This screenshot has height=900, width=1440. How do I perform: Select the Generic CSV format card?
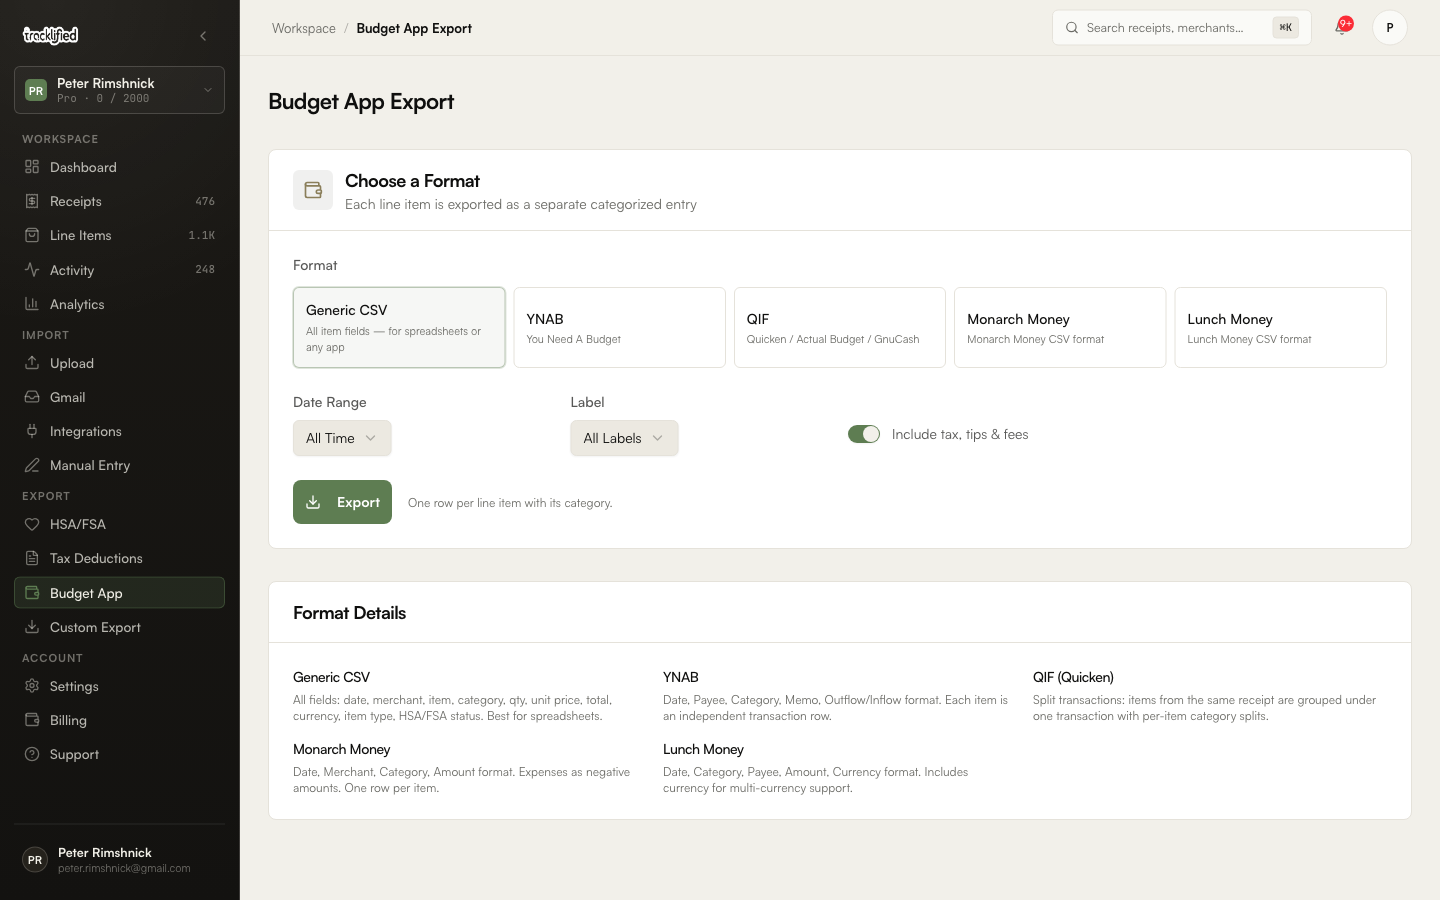point(399,328)
